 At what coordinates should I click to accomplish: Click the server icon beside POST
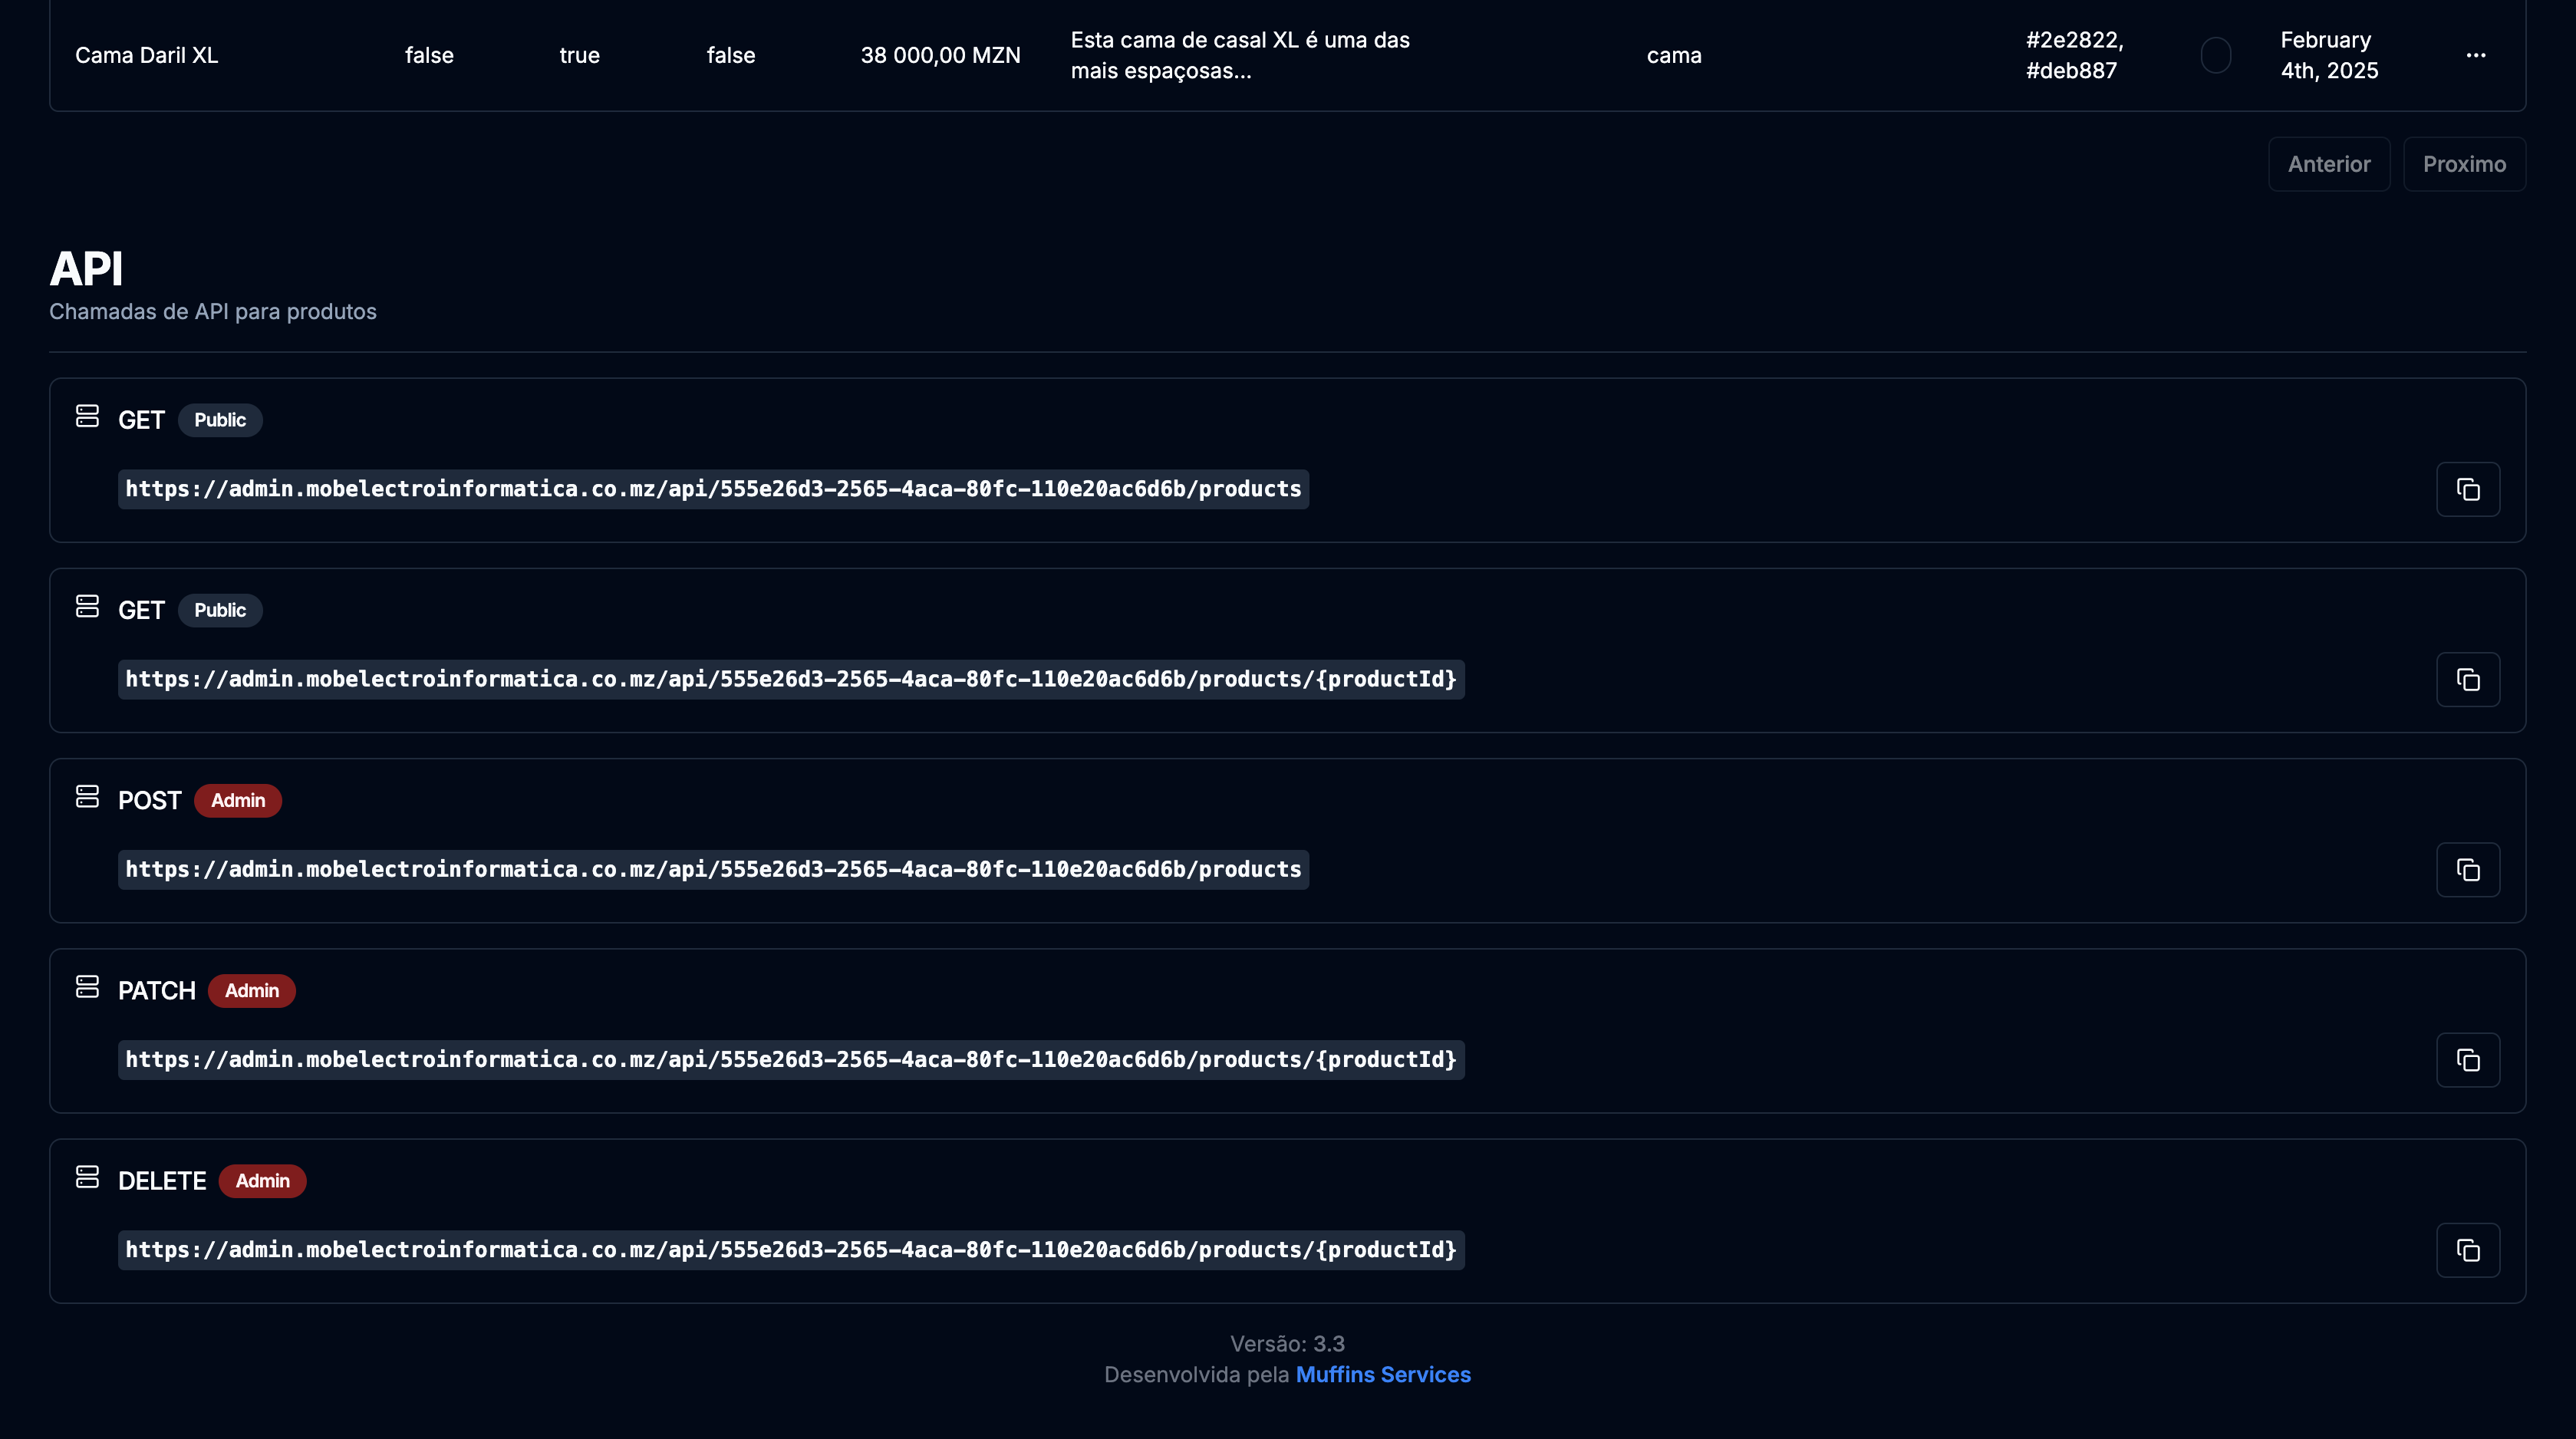87,796
